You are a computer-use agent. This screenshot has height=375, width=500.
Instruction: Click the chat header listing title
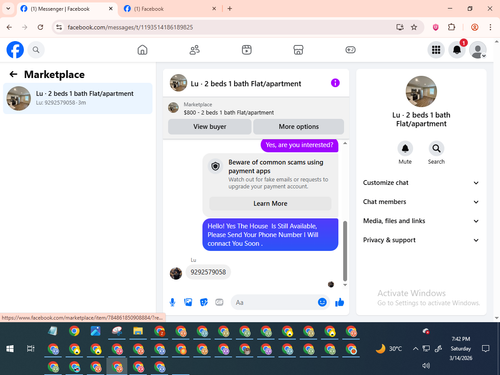[x=246, y=84]
